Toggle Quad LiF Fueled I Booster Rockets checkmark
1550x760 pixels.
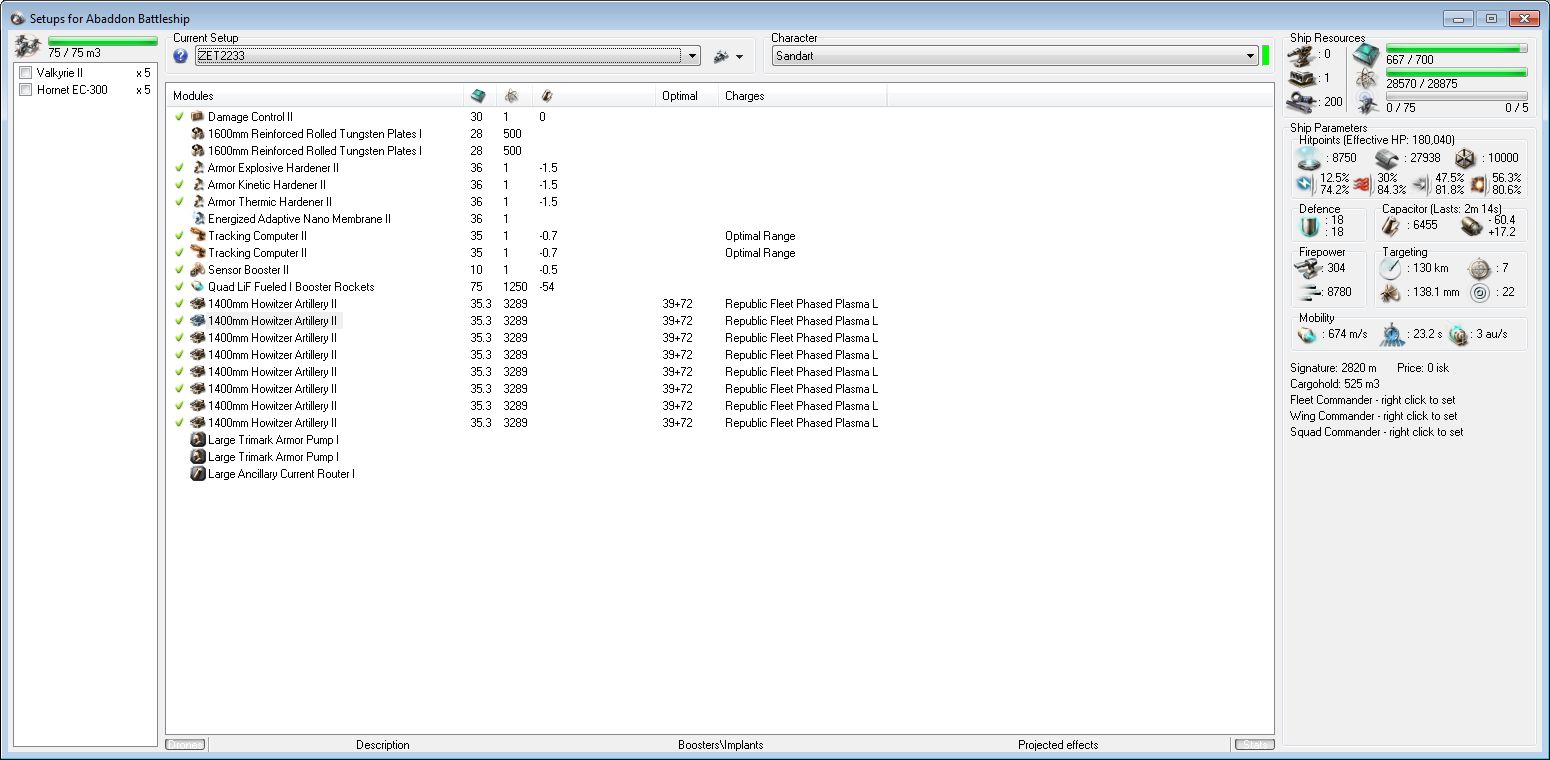(179, 287)
